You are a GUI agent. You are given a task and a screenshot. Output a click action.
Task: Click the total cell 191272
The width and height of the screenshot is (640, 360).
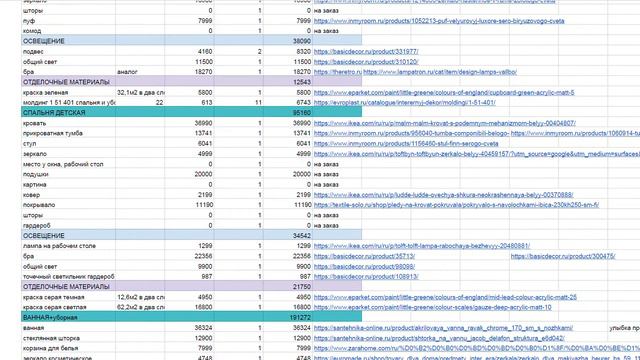(x=288, y=318)
